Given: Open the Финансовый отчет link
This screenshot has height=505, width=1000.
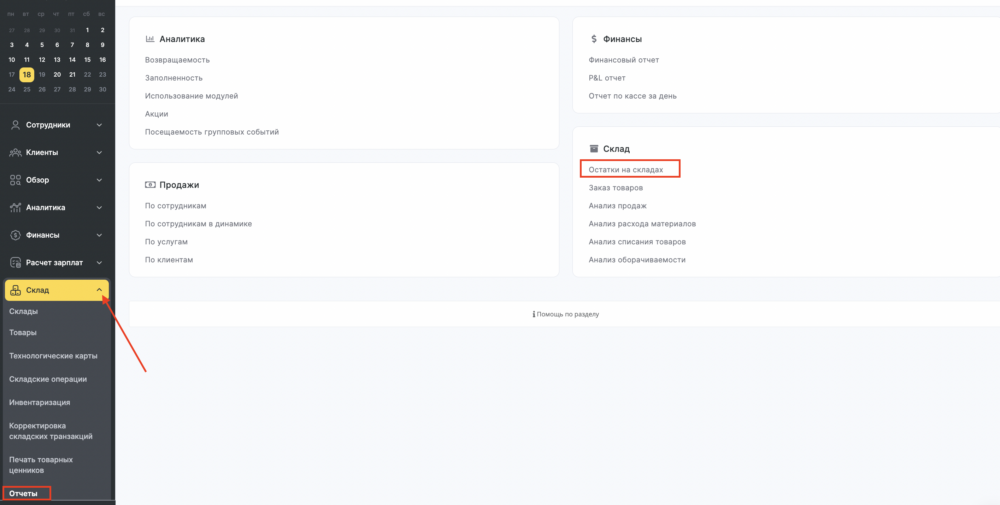Looking at the screenshot, I should (x=624, y=60).
